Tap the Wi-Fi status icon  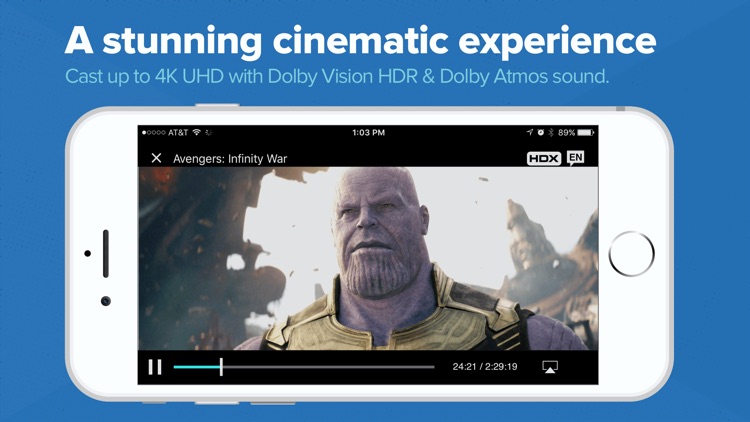click(x=197, y=132)
